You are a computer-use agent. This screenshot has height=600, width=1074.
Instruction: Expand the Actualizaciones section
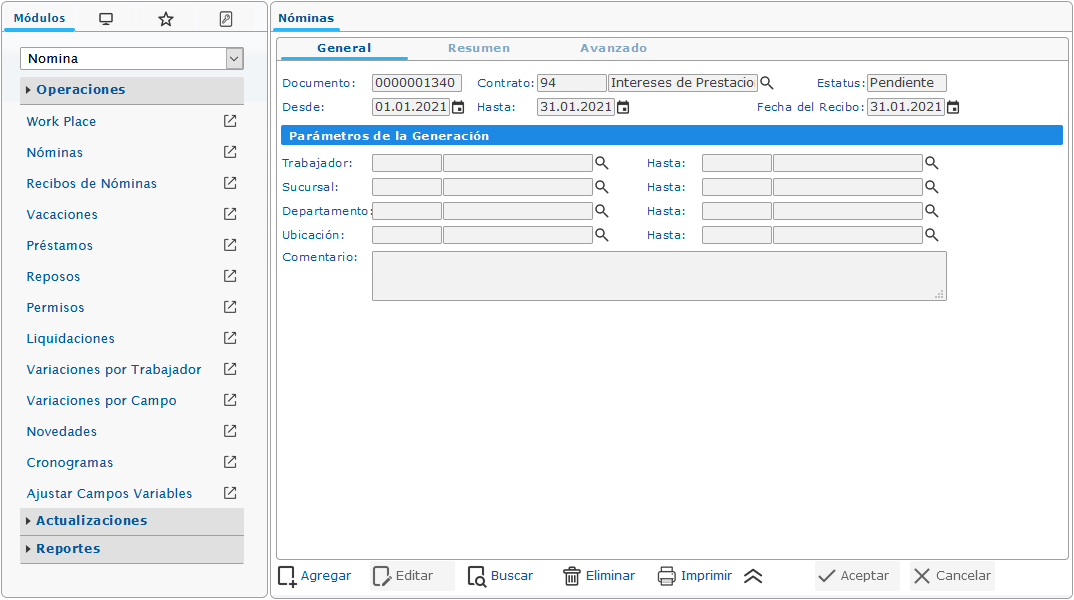point(91,521)
